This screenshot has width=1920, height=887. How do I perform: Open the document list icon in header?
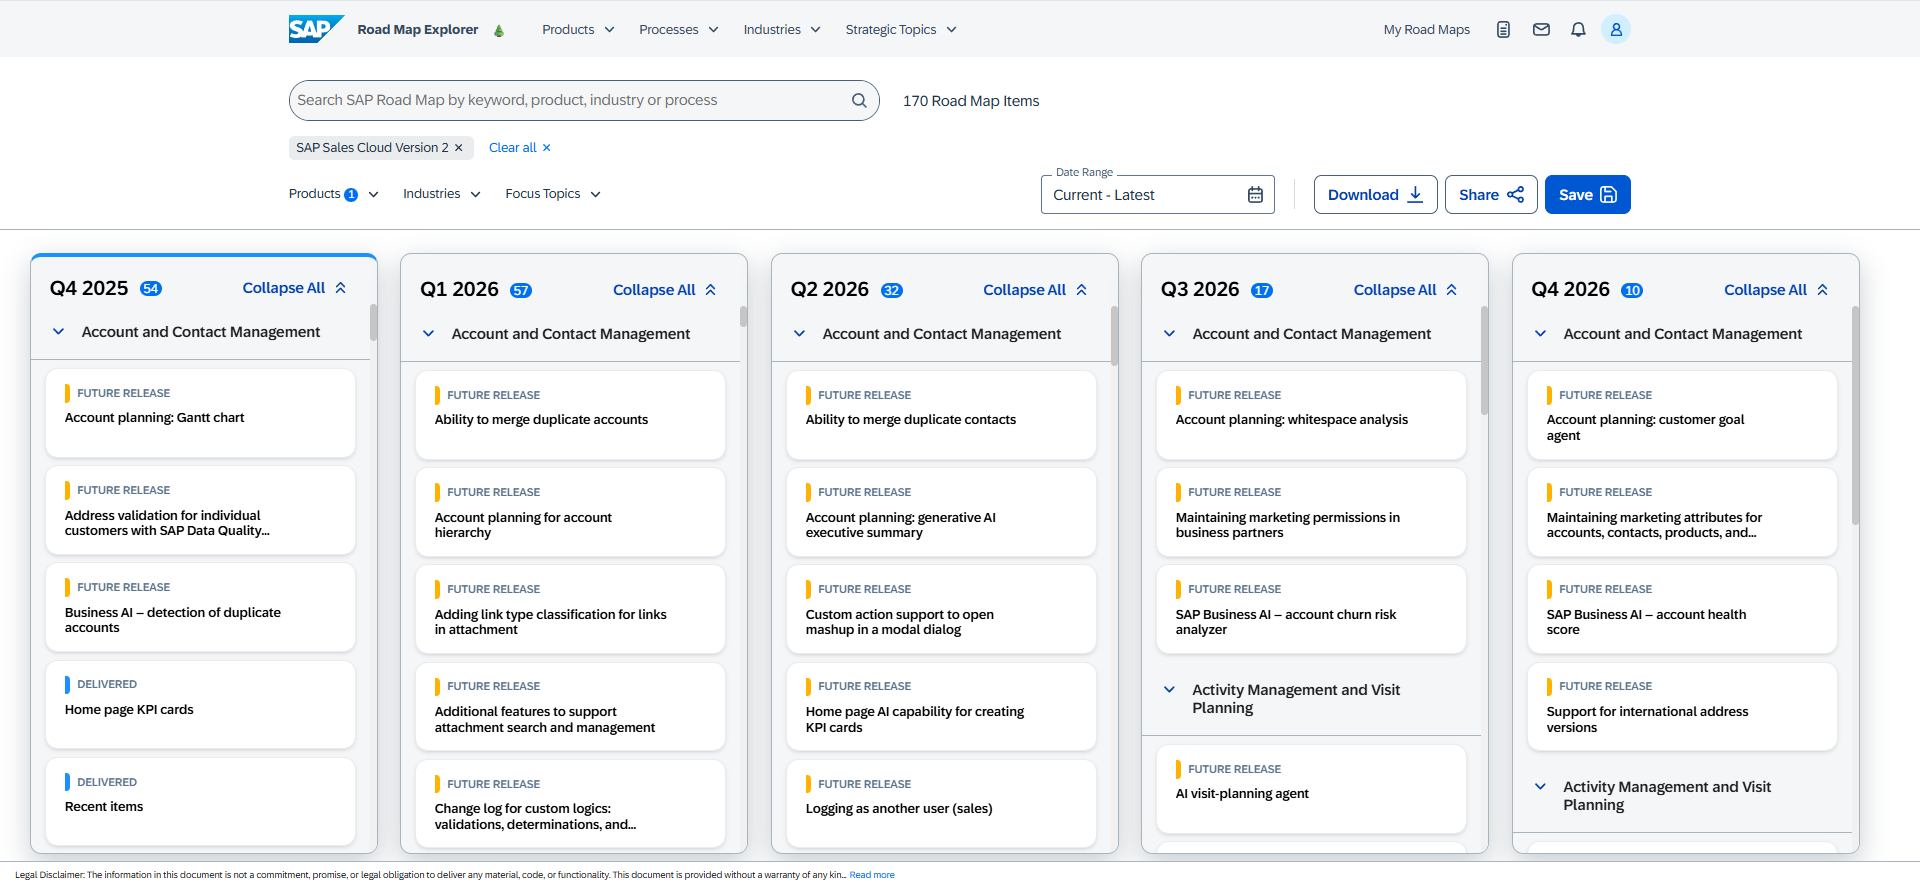pyautogui.click(x=1503, y=30)
